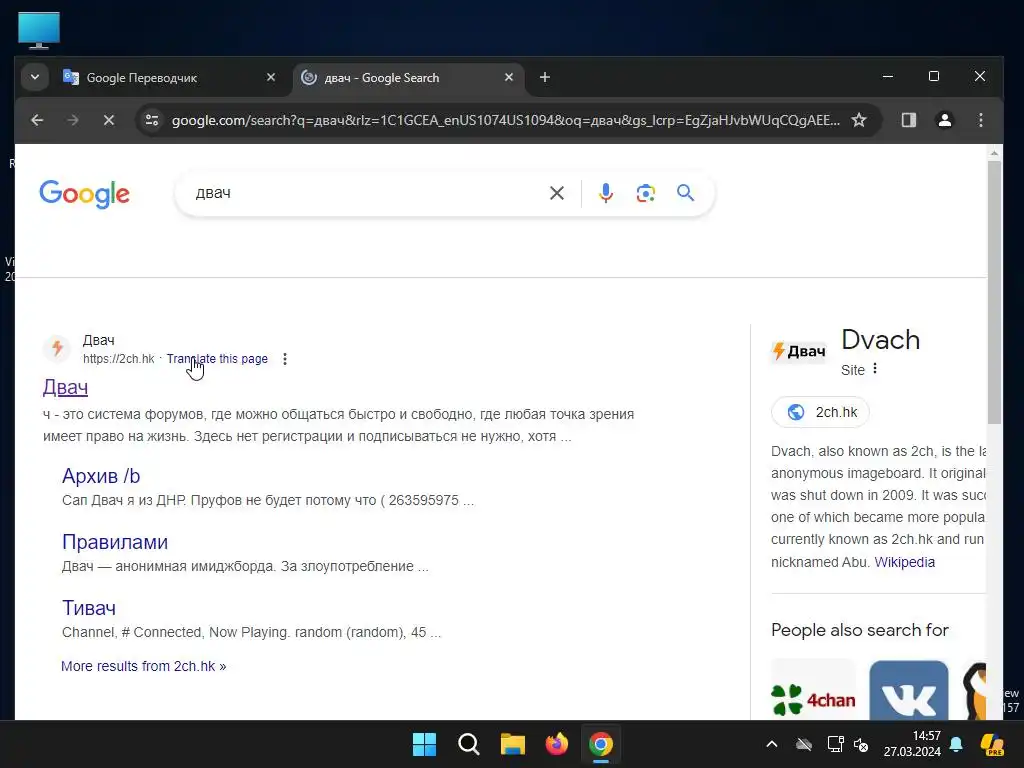Open Chrome profile menu
The image size is (1024, 768).
pyautogui.click(x=944, y=120)
